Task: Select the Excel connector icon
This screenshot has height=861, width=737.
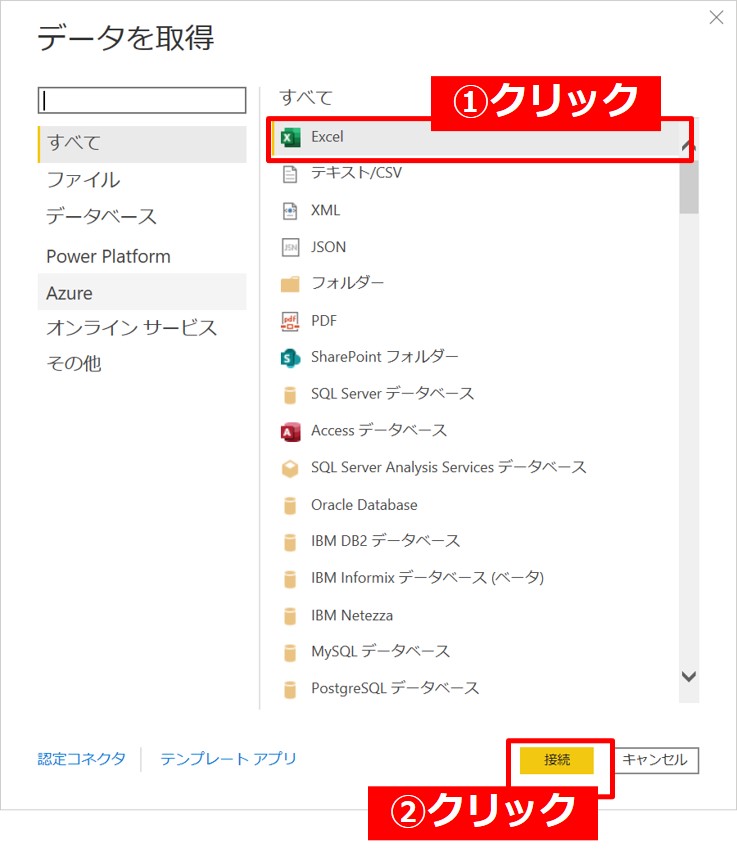Action: tap(290, 137)
